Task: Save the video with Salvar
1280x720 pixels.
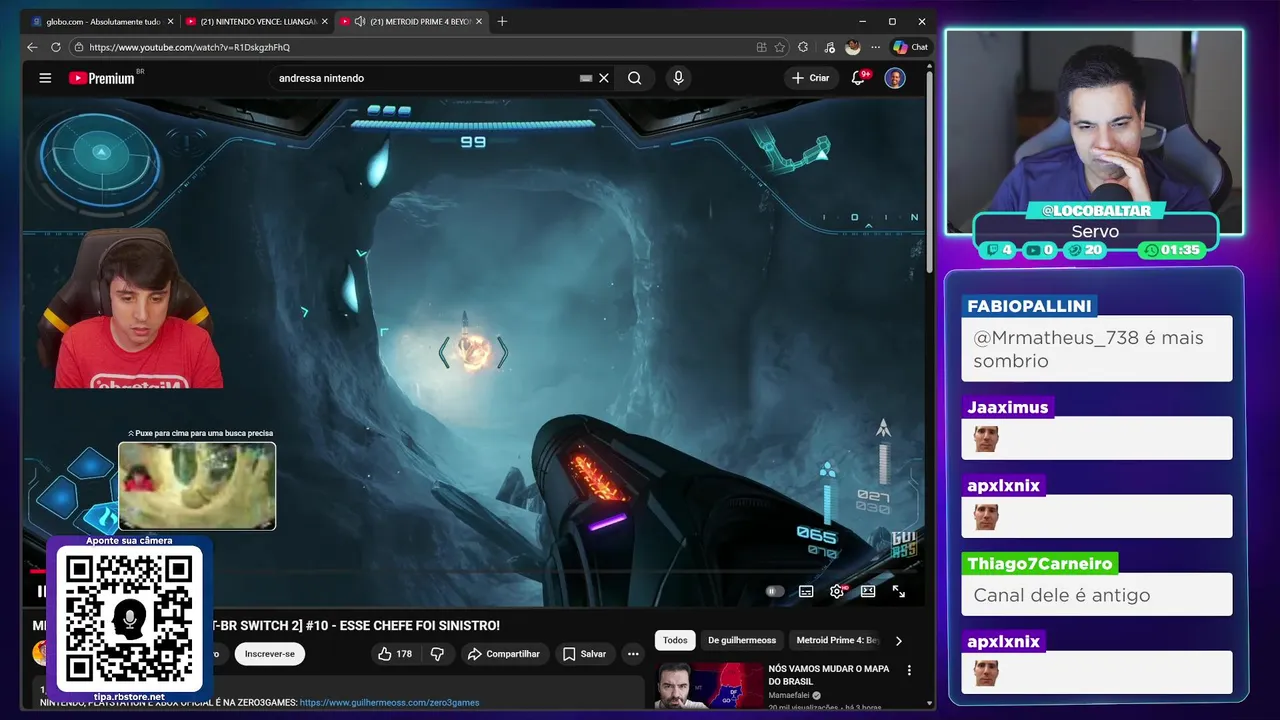Action: tap(584, 654)
